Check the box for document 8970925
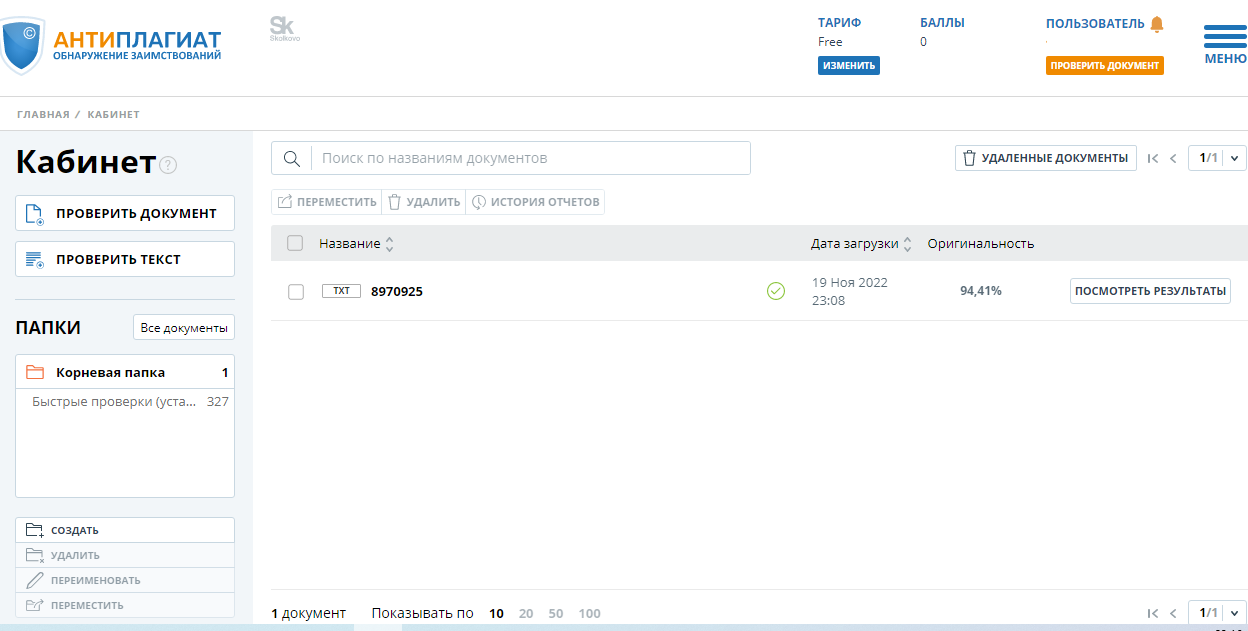This screenshot has height=631, width=1248. (296, 292)
